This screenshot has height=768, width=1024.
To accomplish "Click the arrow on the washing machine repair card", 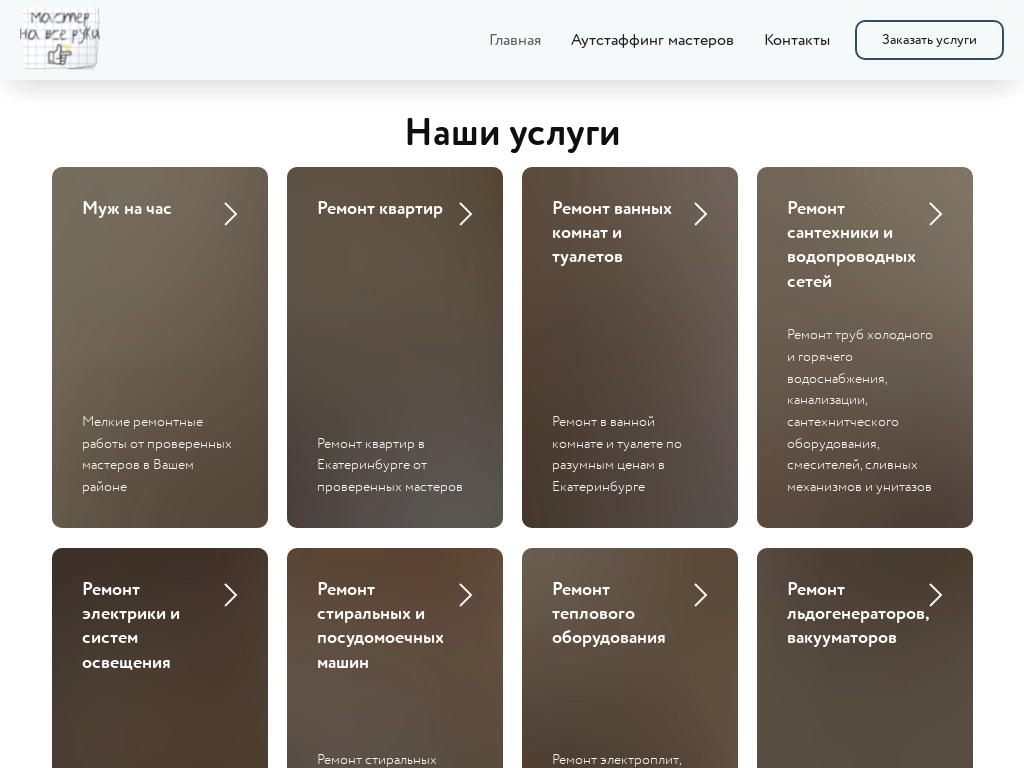I will point(466,595).
